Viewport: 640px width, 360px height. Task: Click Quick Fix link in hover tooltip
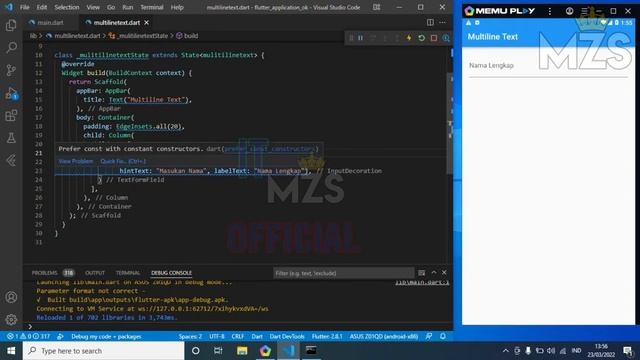pyautogui.click(x=123, y=161)
